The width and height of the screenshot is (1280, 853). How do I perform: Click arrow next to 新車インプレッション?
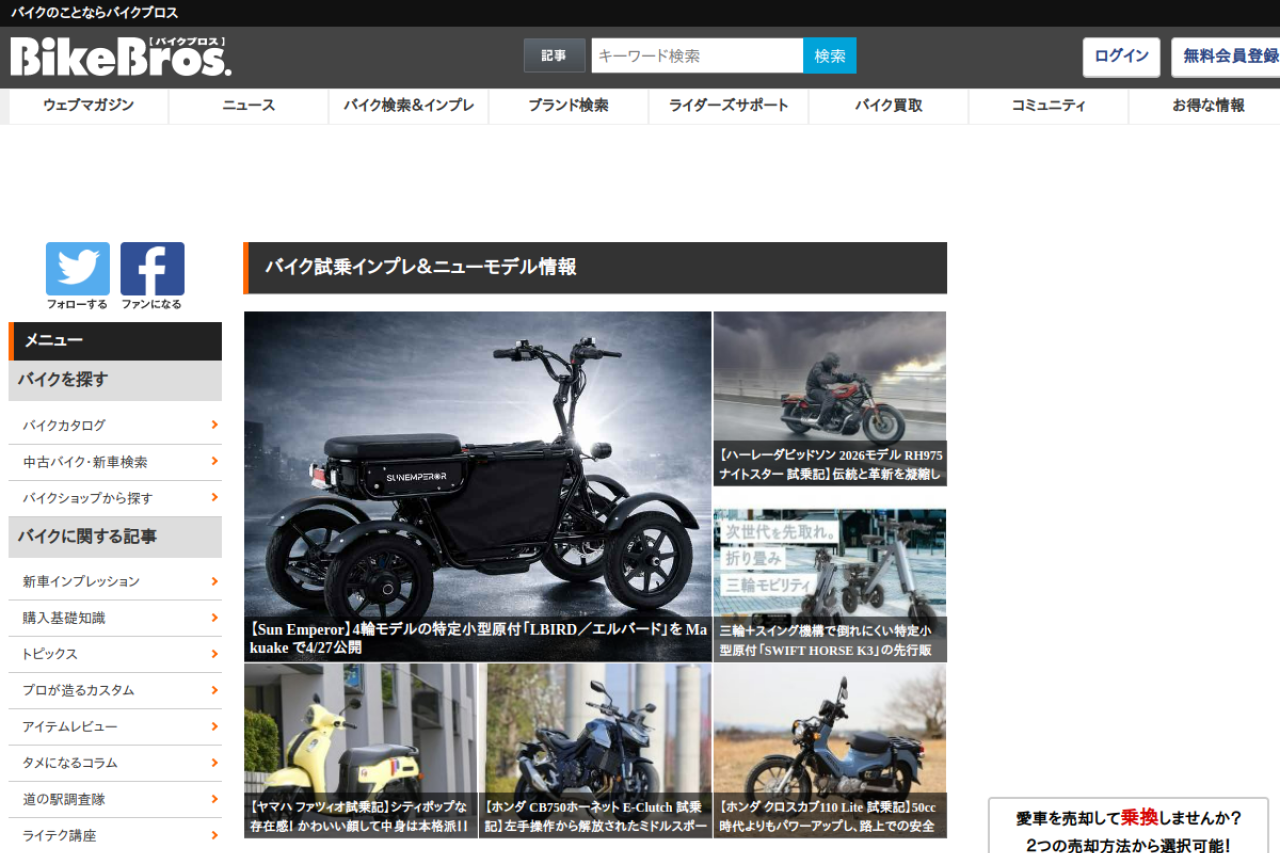tap(214, 581)
